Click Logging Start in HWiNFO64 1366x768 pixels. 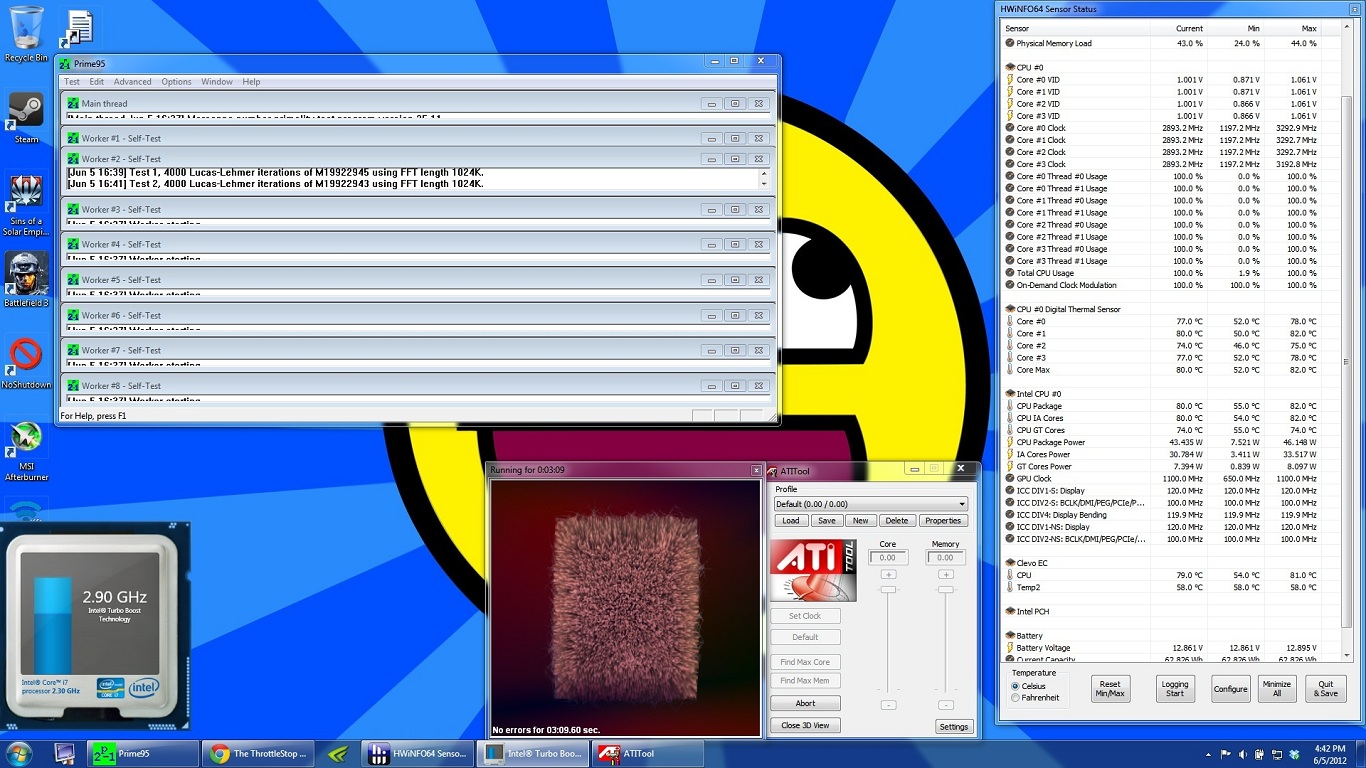(1175, 689)
